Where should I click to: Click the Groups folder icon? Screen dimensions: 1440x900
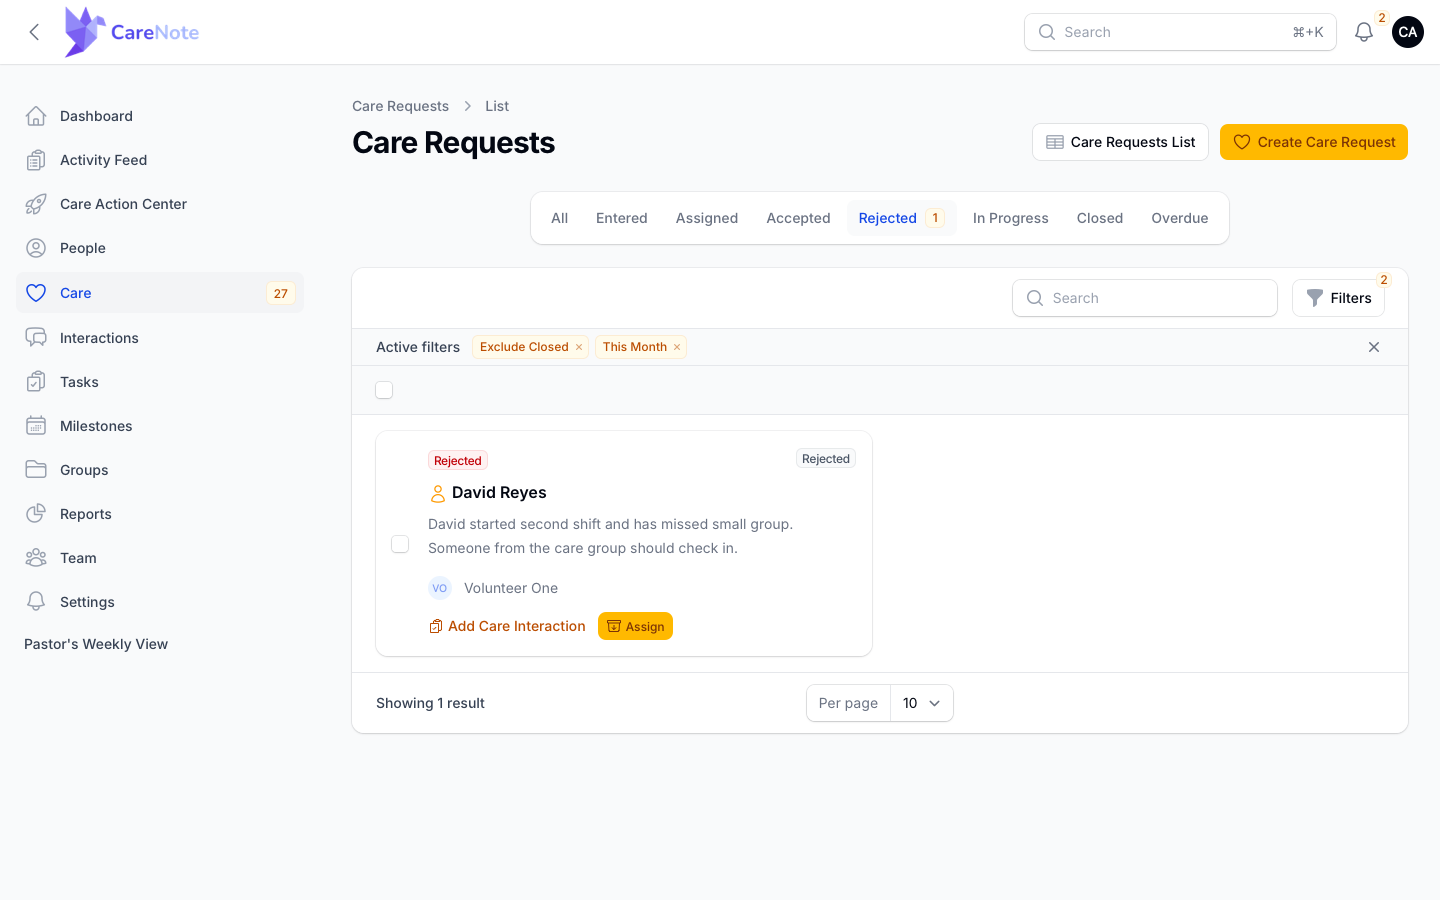coord(36,470)
